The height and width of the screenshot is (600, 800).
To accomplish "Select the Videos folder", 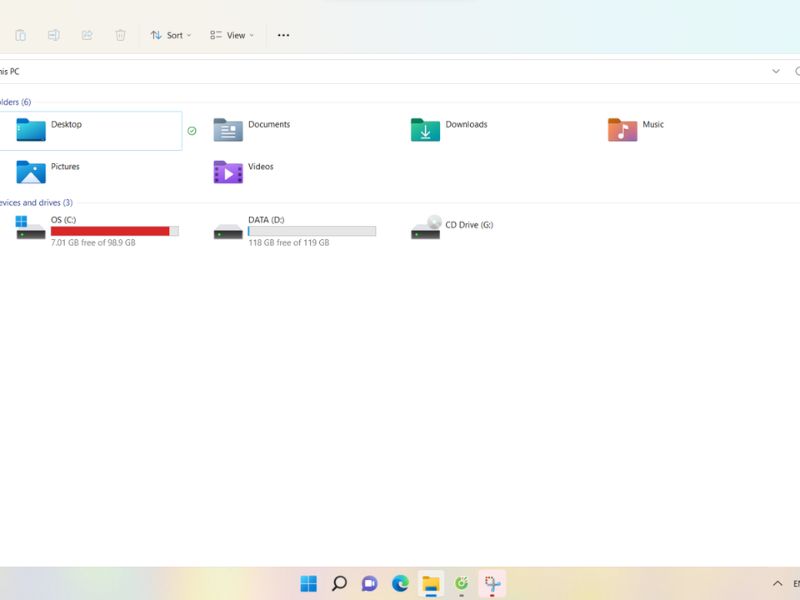I will click(x=243, y=172).
